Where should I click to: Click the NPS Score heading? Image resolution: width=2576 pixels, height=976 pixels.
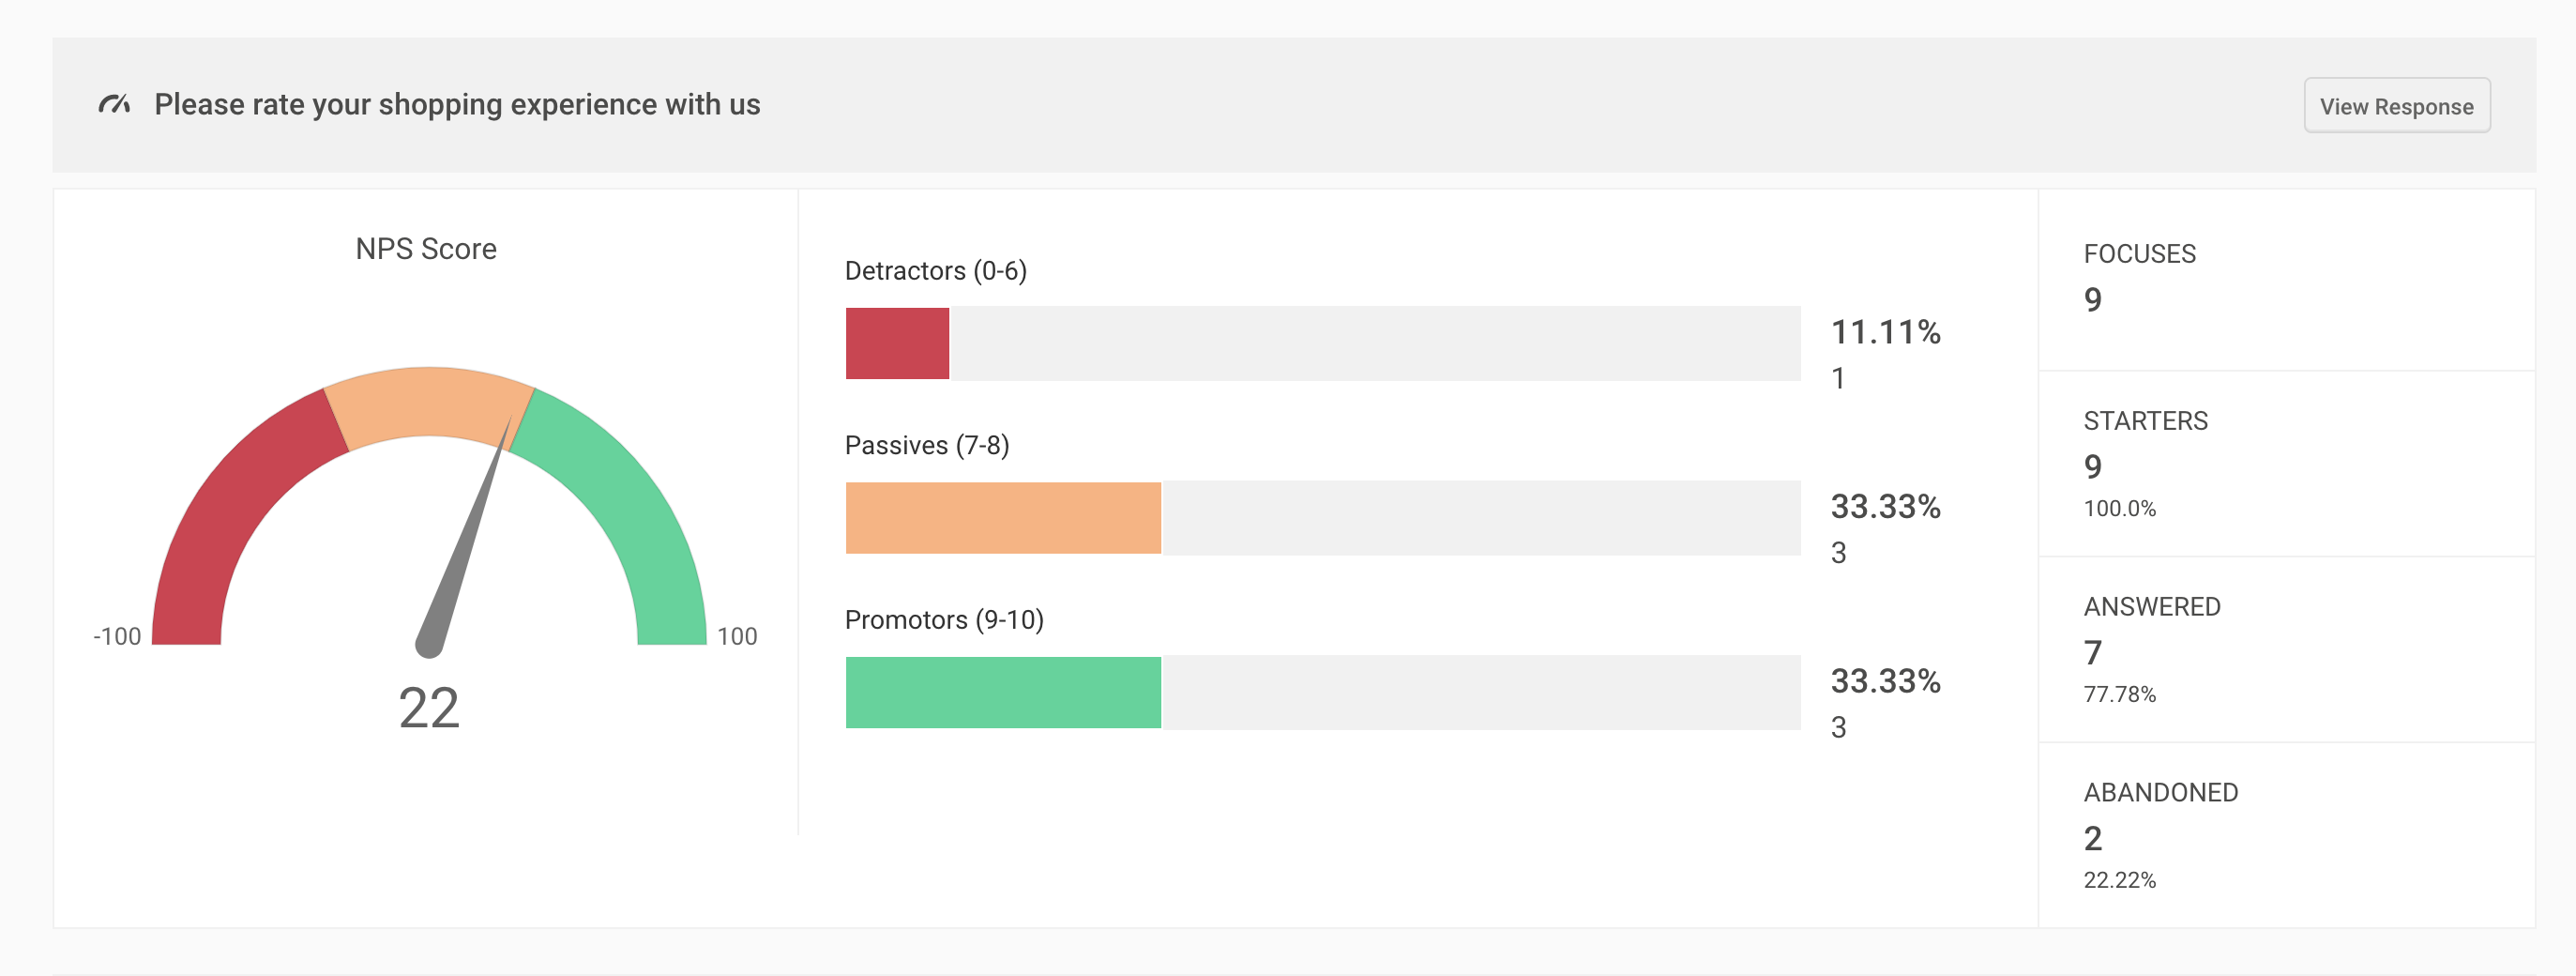tap(426, 249)
